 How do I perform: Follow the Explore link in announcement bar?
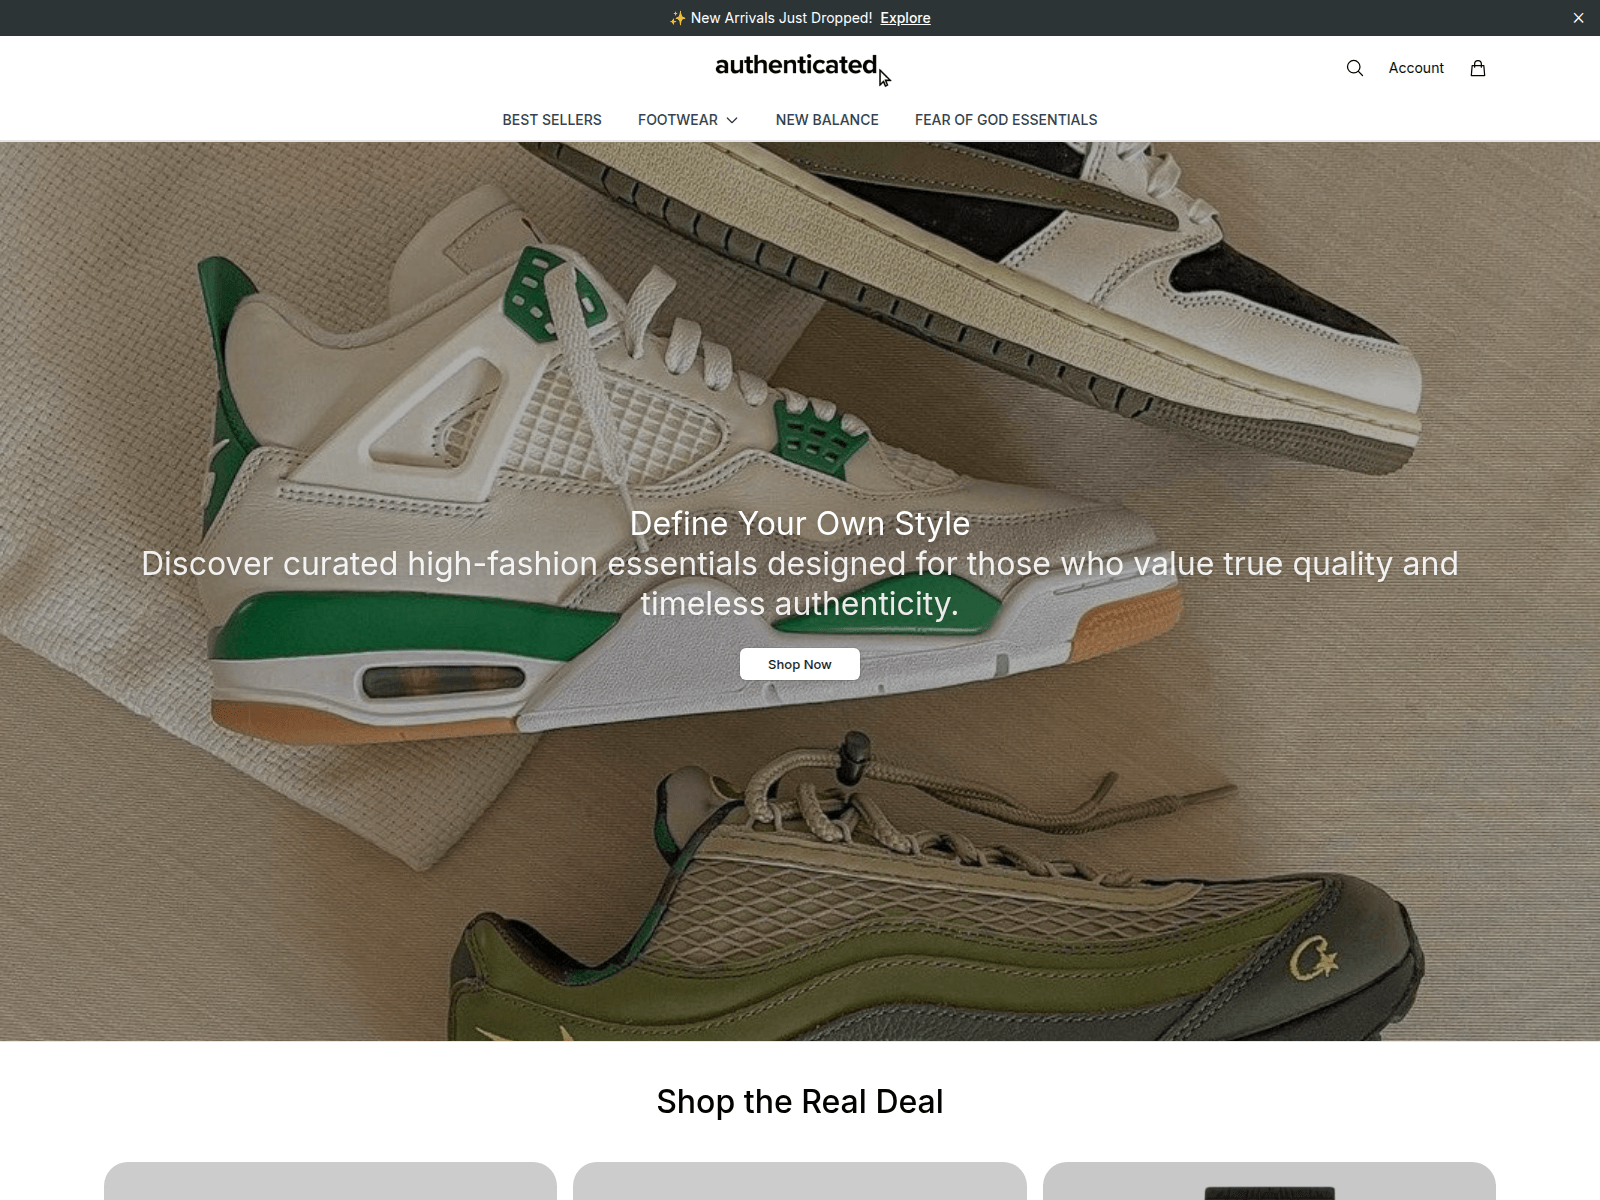coord(905,18)
